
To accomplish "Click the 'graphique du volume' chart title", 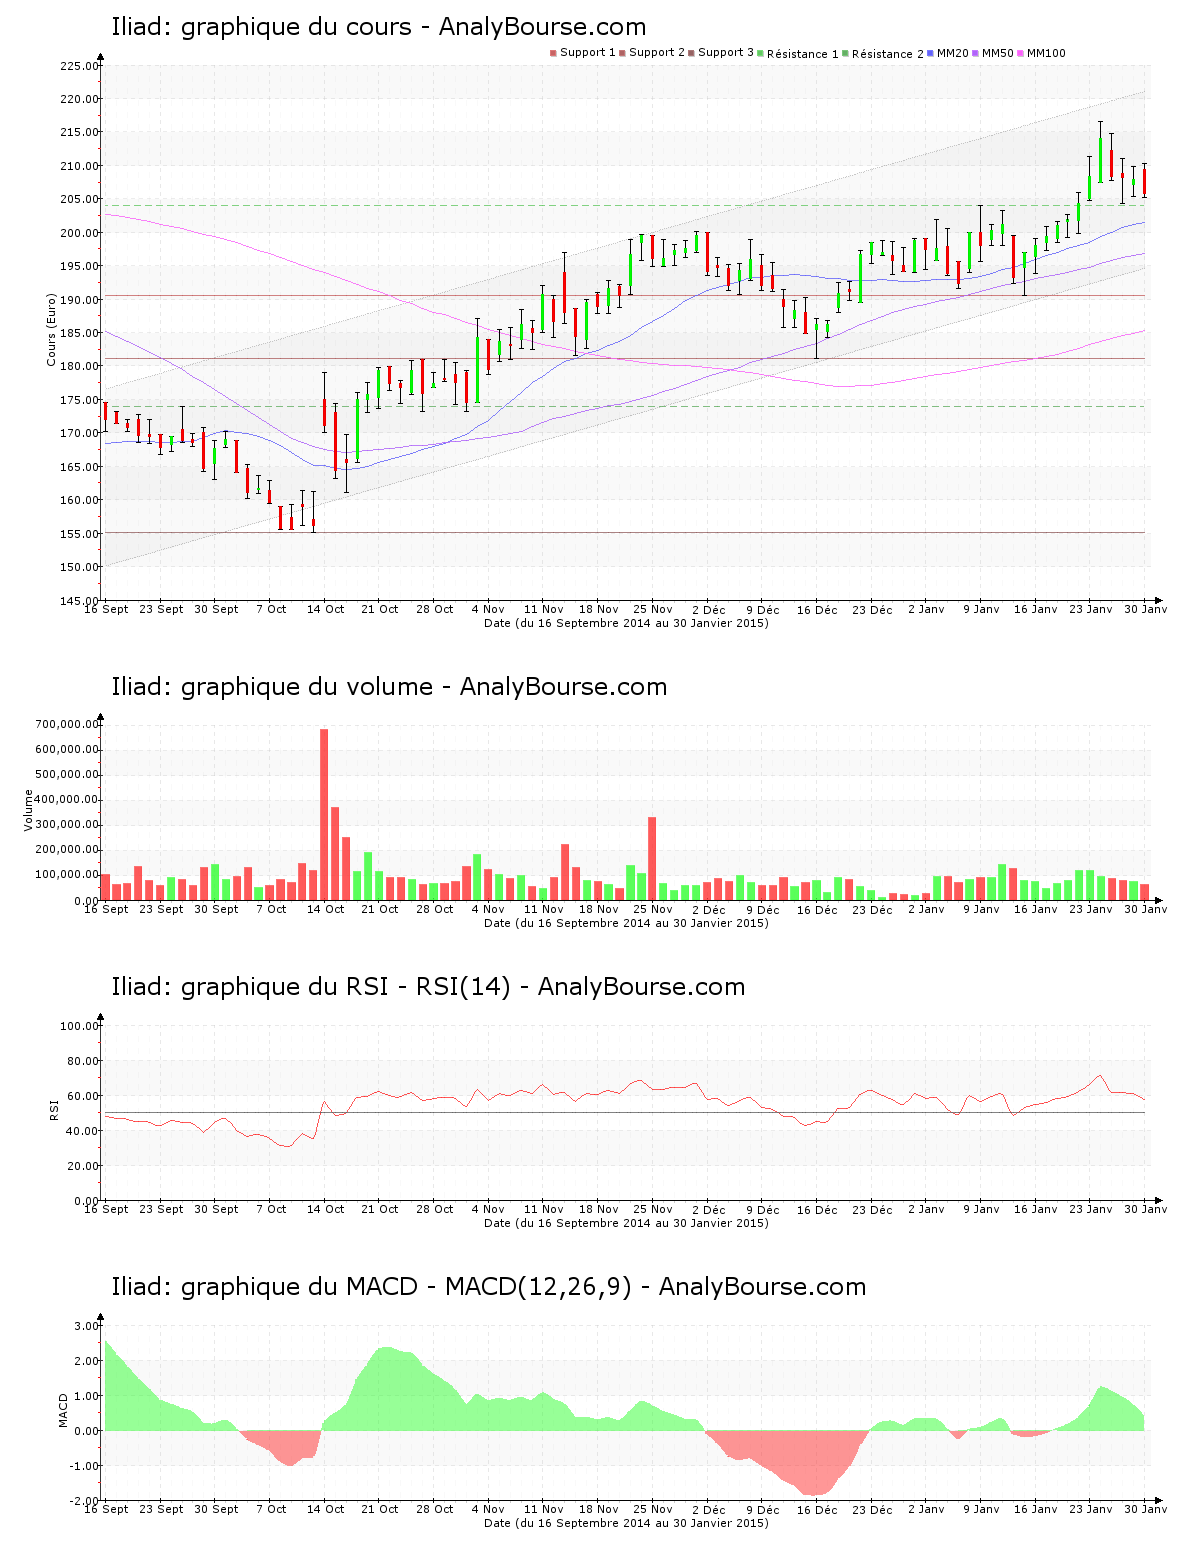I will (389, 687).
